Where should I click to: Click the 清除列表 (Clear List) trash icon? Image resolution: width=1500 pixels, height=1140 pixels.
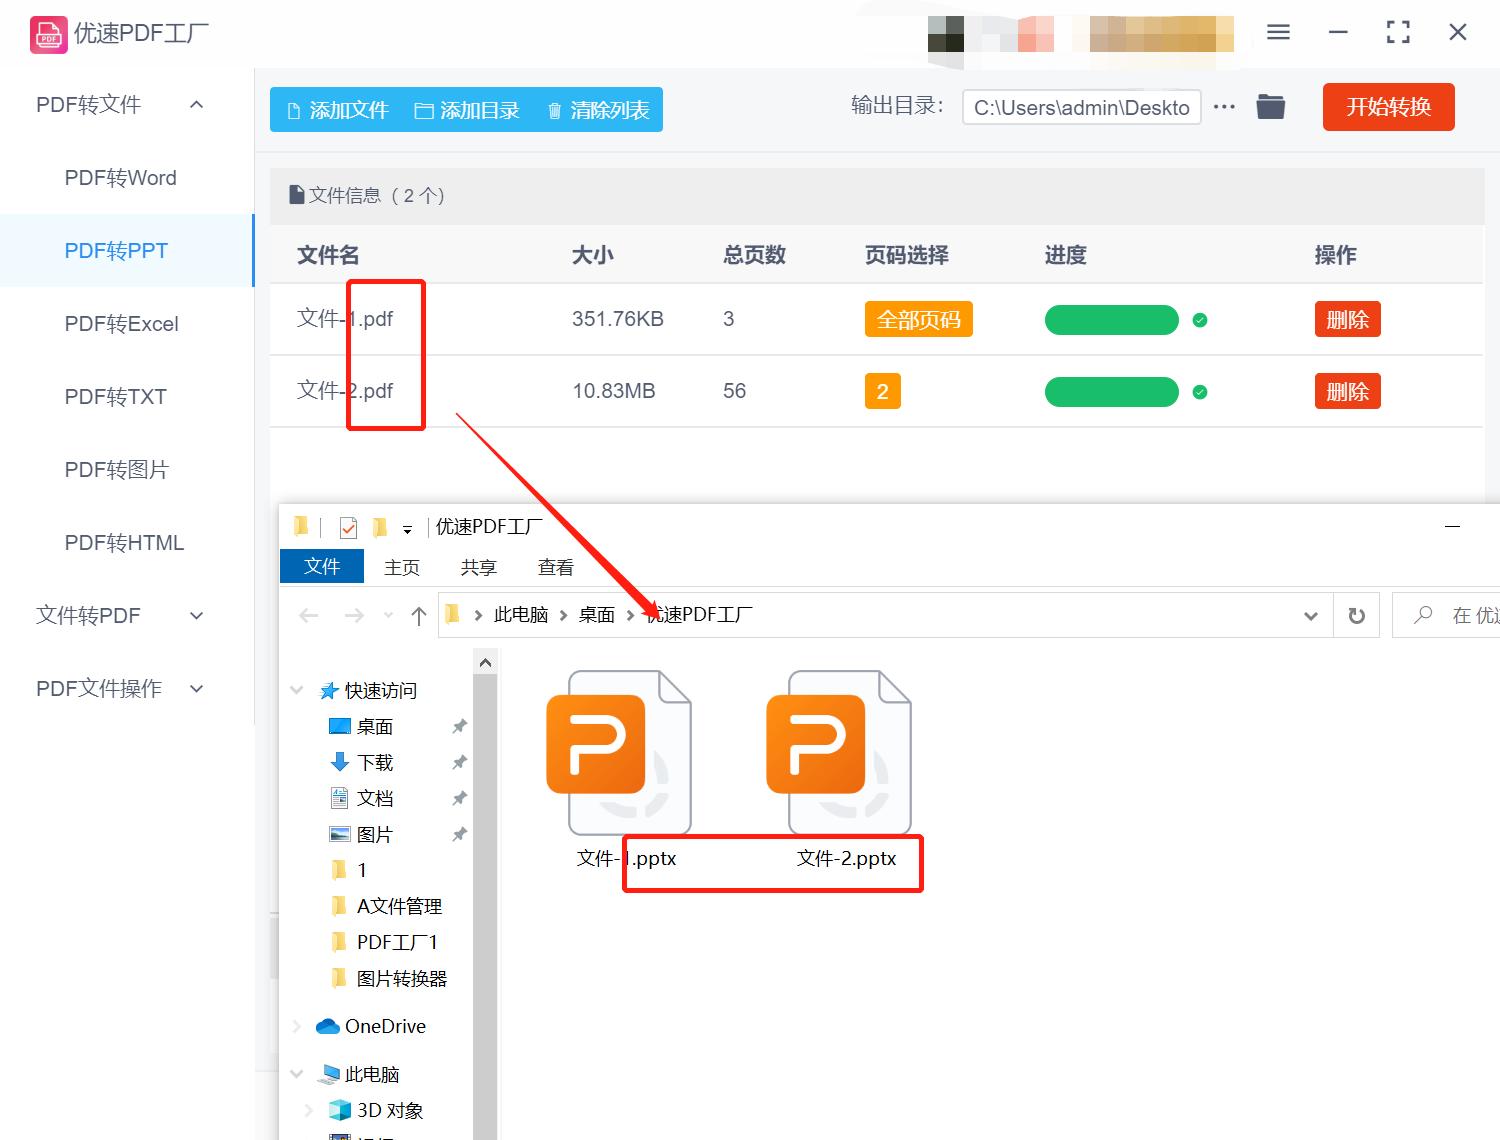(555, 110)
